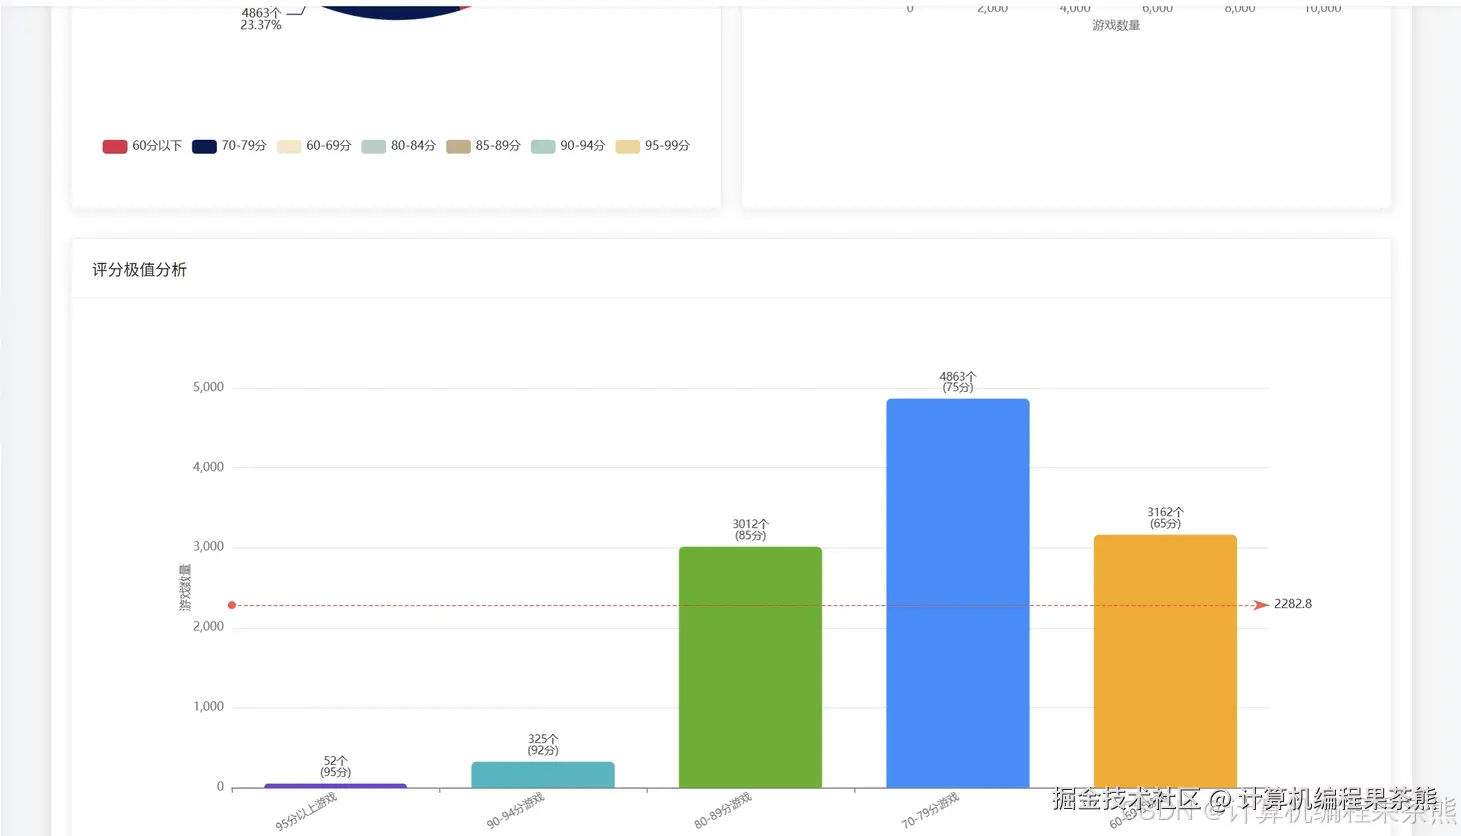The image size is (1461, 836).
Task: Toggle the 80-84分 legend item
Action: coord(399,146)
